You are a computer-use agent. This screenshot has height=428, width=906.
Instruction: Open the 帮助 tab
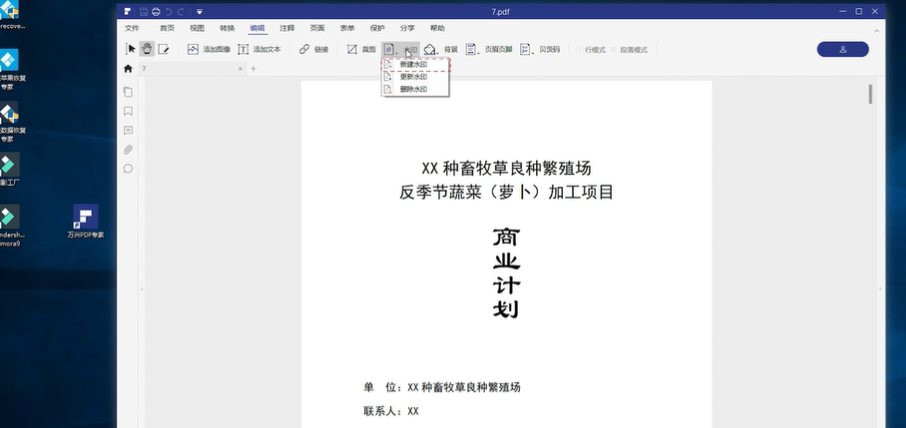pyautogui.click(x=437, y=28)
